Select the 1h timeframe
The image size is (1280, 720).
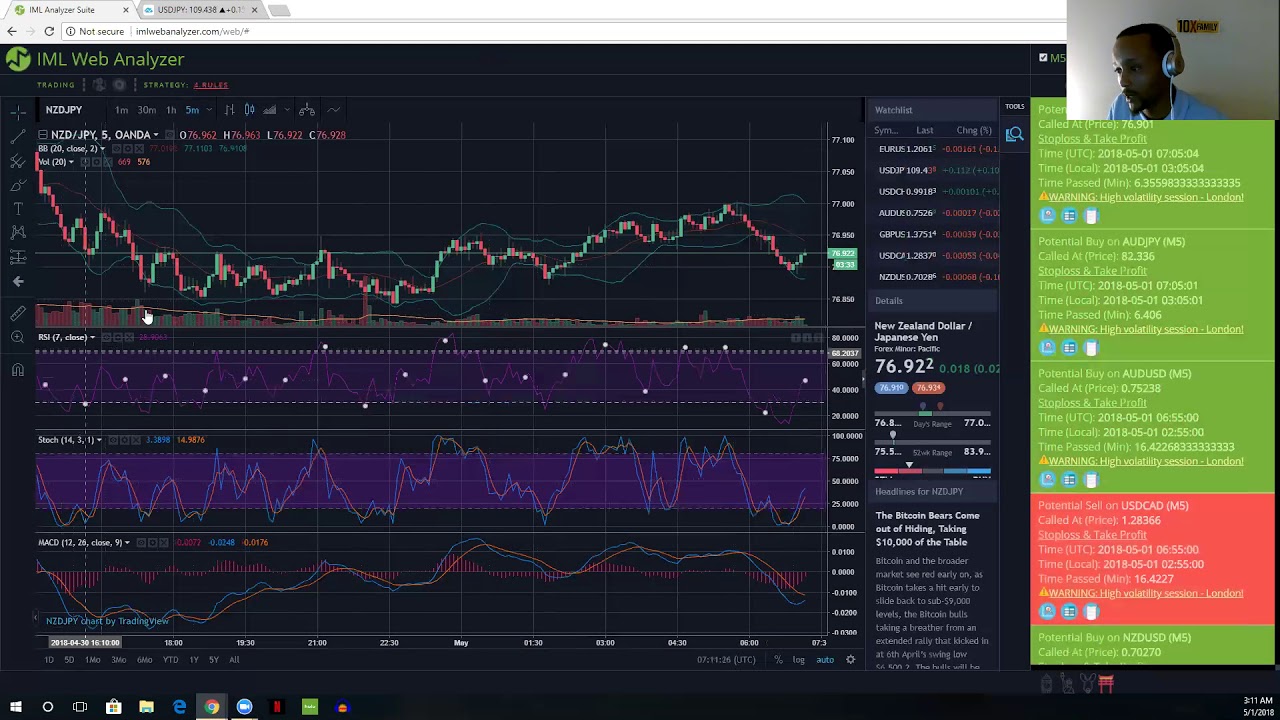point(171,110)
